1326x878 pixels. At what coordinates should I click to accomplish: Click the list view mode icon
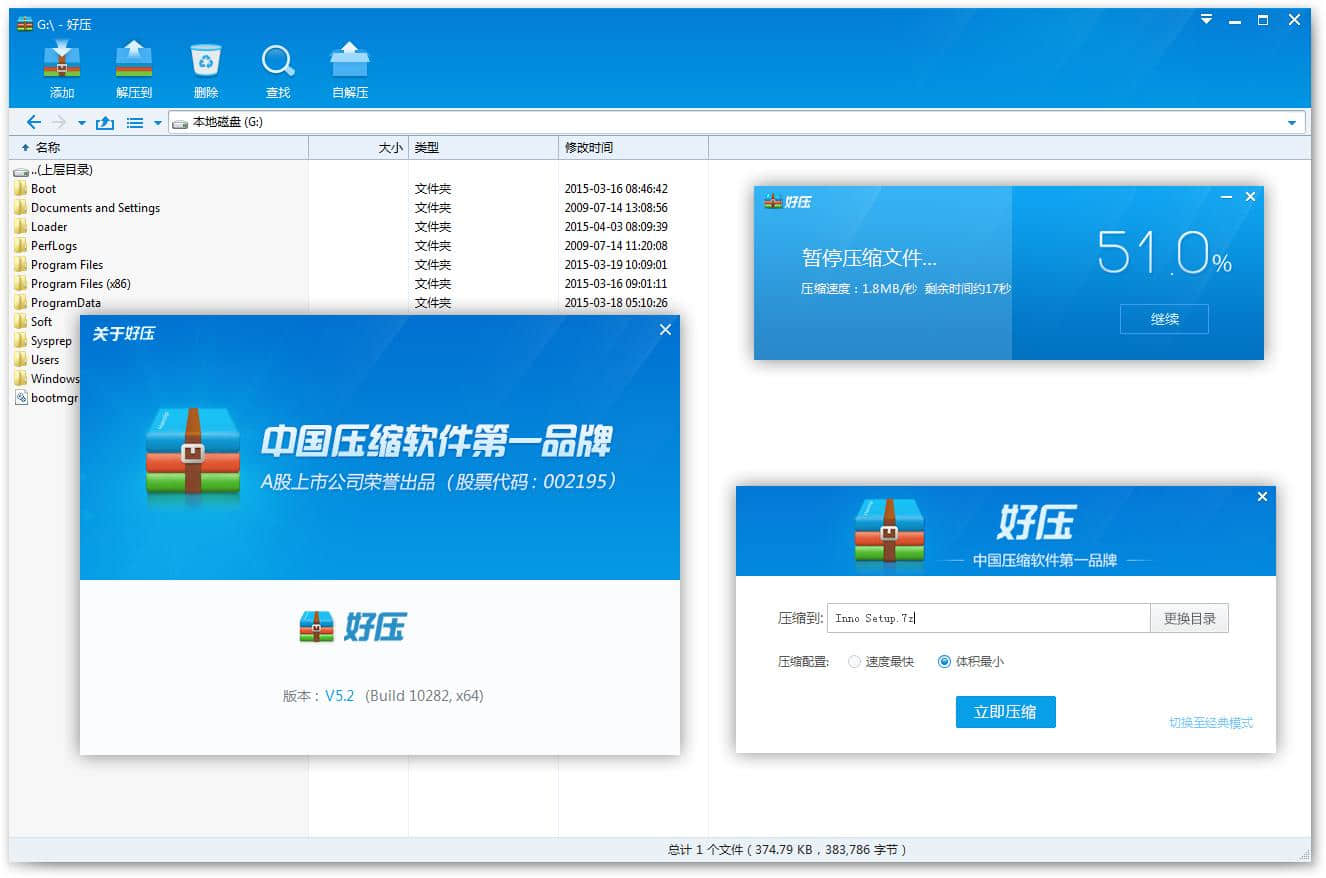(135, 123)
